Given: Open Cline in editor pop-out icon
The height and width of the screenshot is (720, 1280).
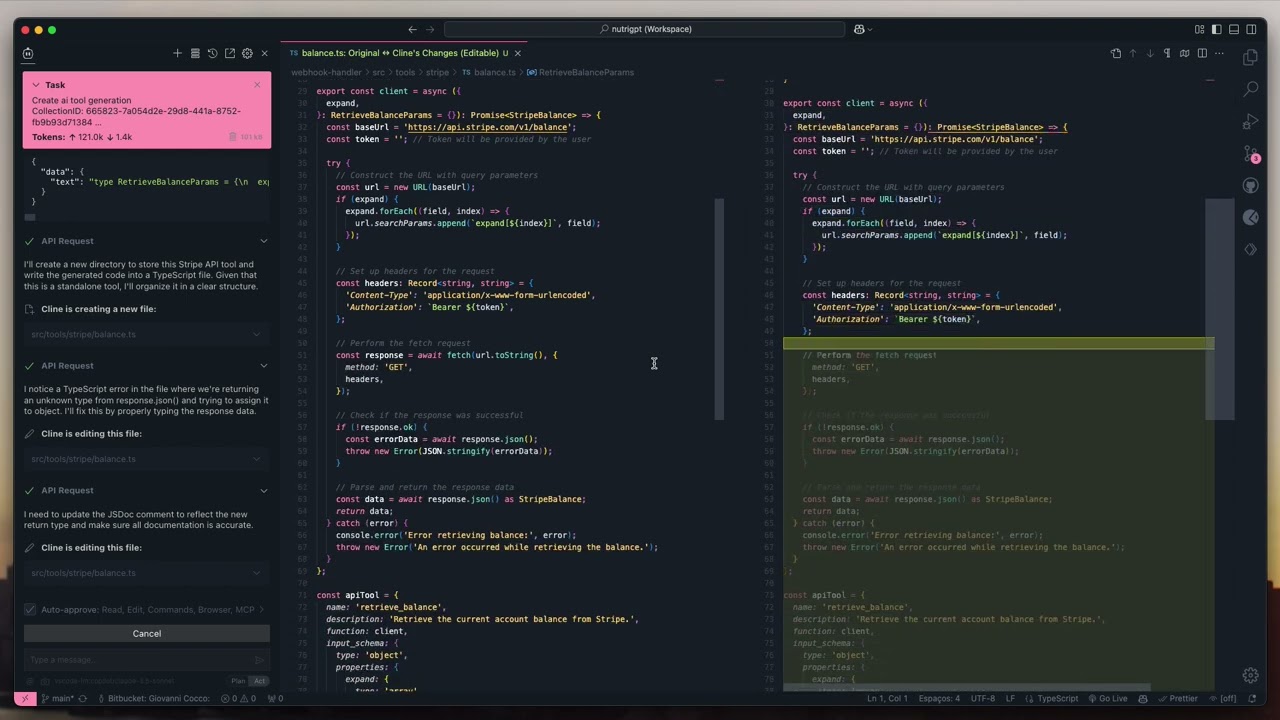Looking at the screenshot, I should coord(230,53).
